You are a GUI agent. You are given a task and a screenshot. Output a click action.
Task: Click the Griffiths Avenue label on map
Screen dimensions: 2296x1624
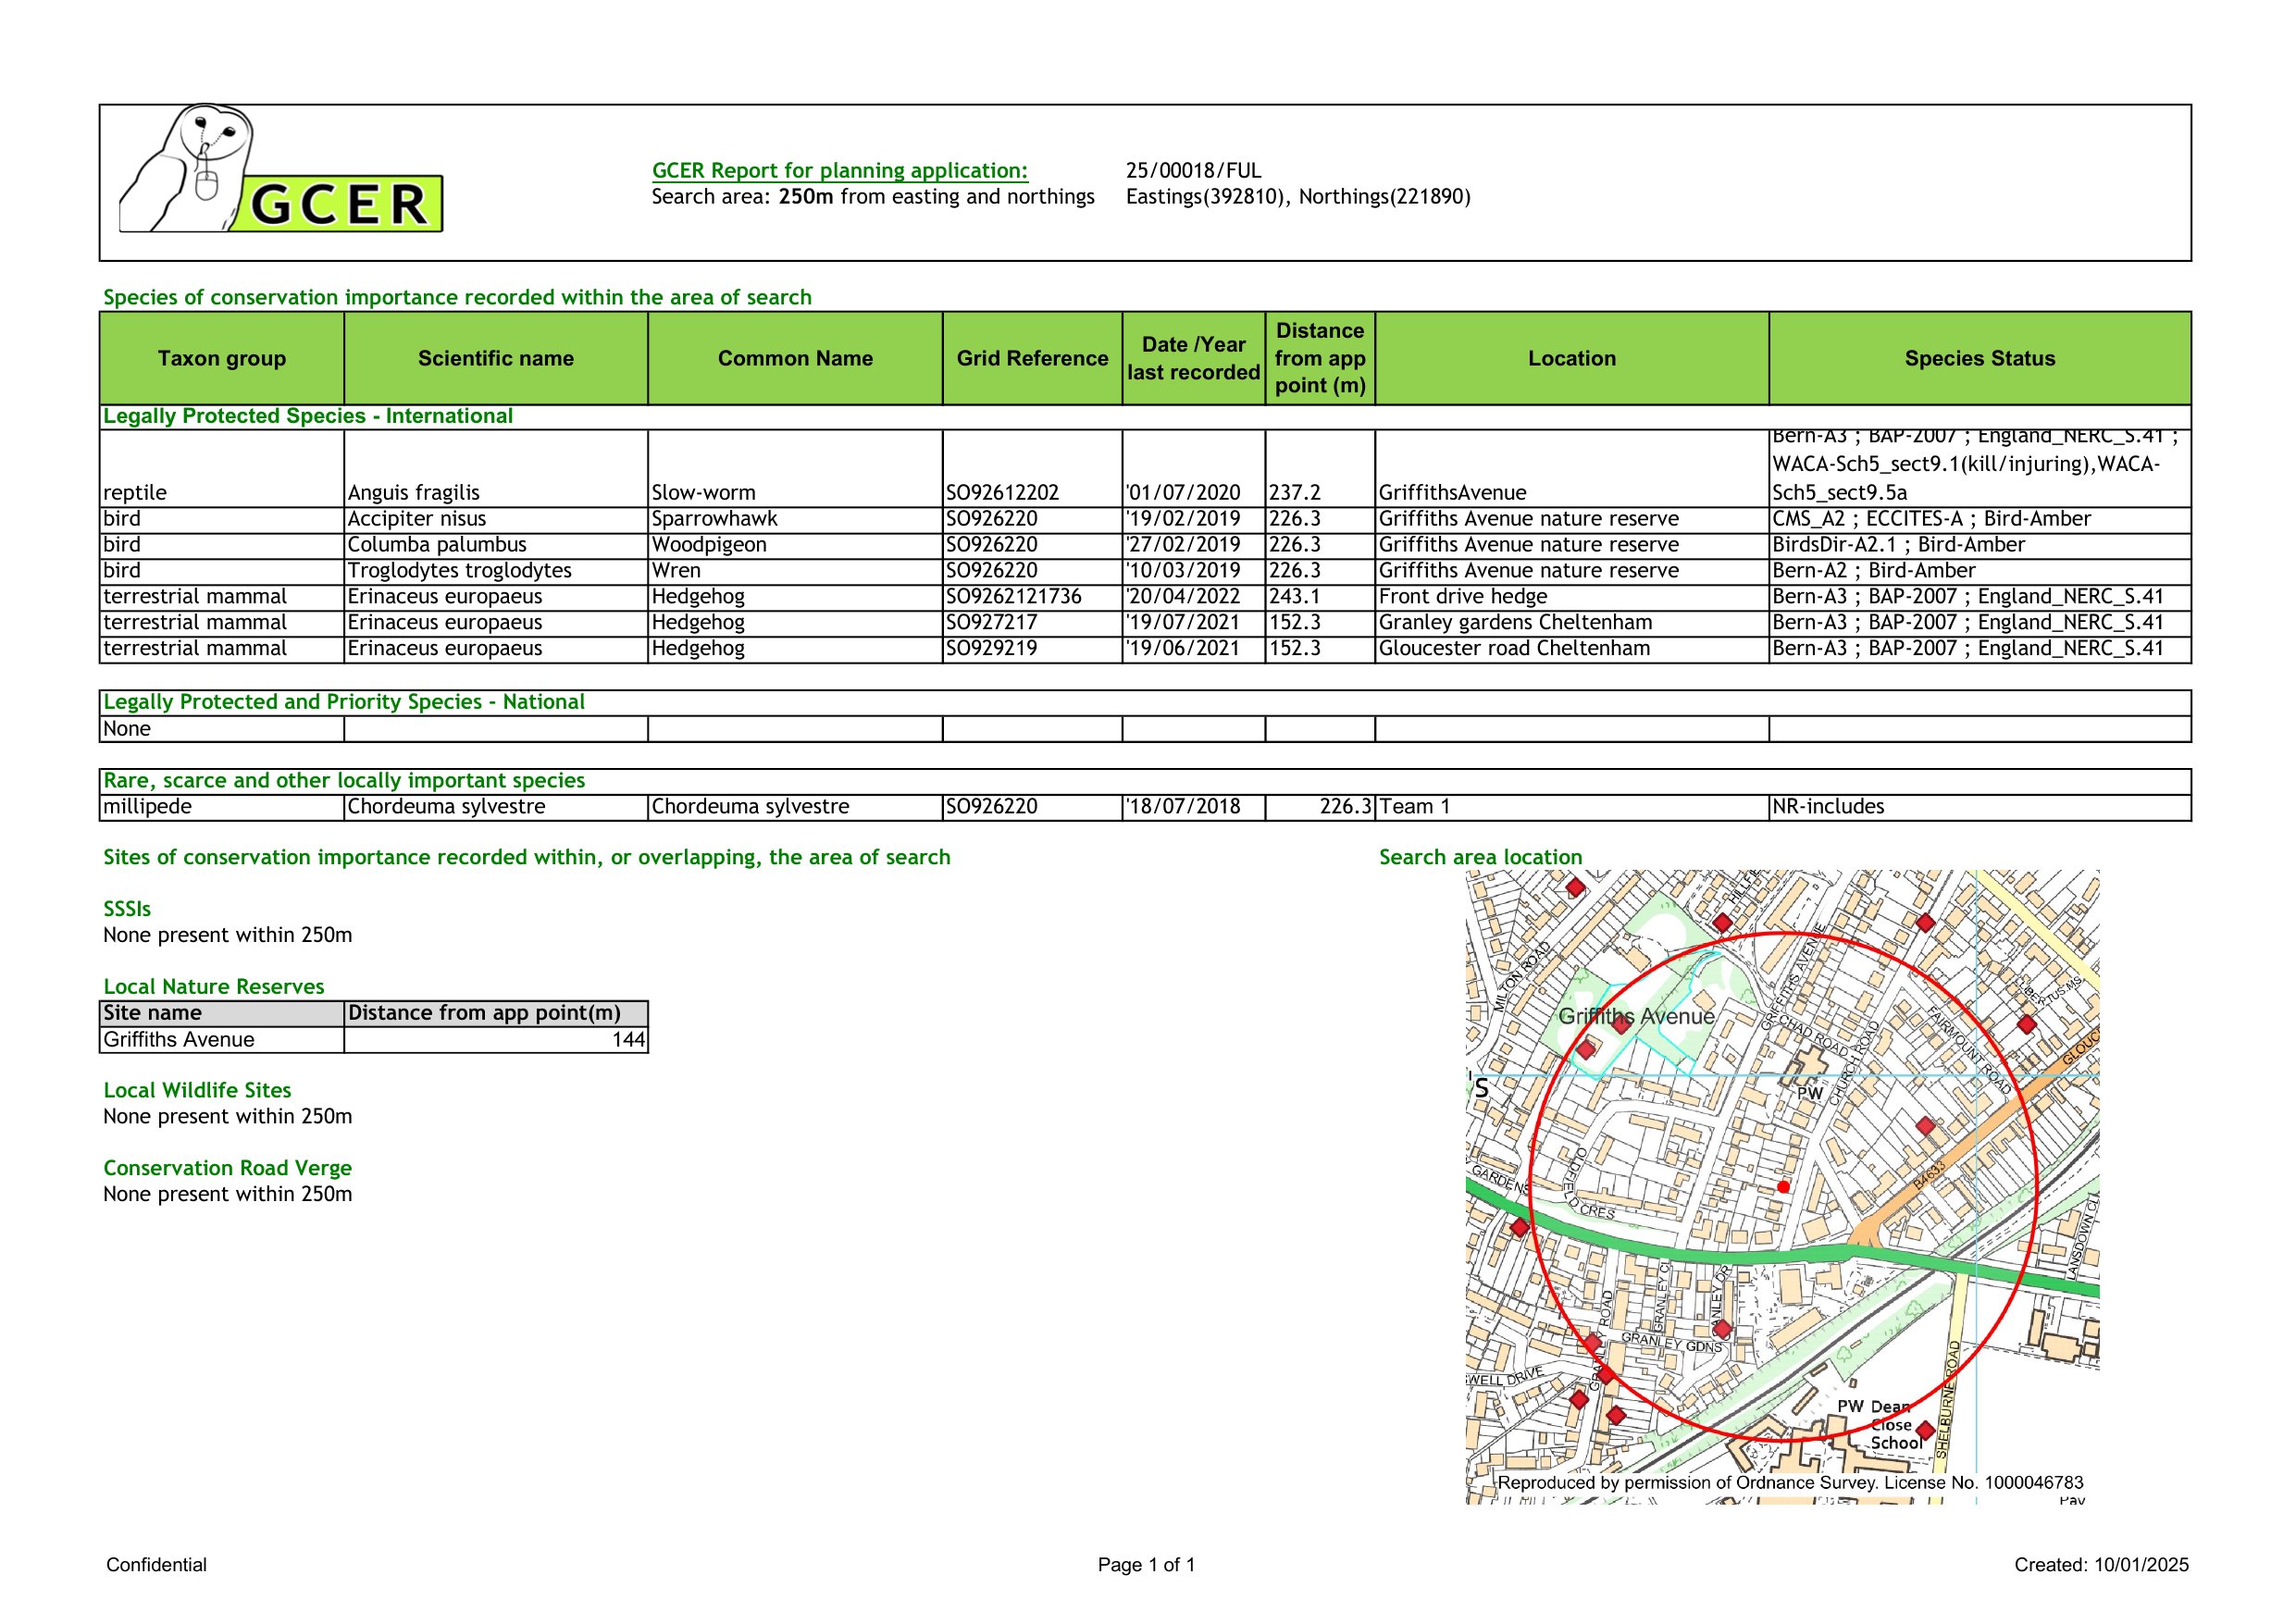pos(1636,1016)
